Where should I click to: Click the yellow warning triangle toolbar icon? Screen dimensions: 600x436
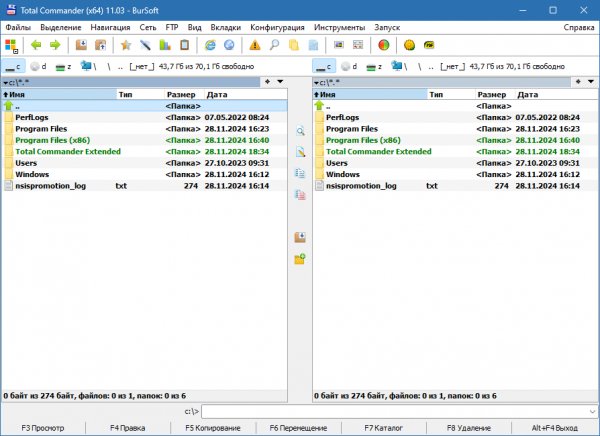(x=255, y=45)
